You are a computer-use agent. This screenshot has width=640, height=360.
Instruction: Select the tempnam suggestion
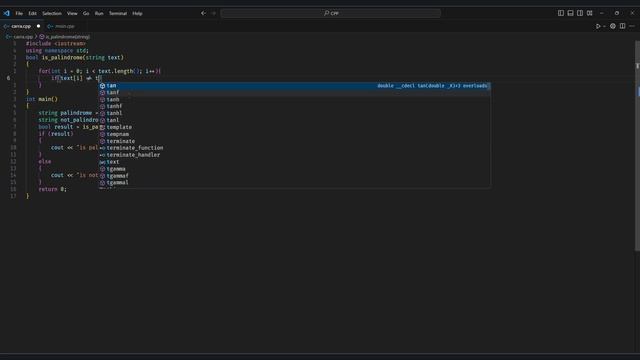[295, 134]
